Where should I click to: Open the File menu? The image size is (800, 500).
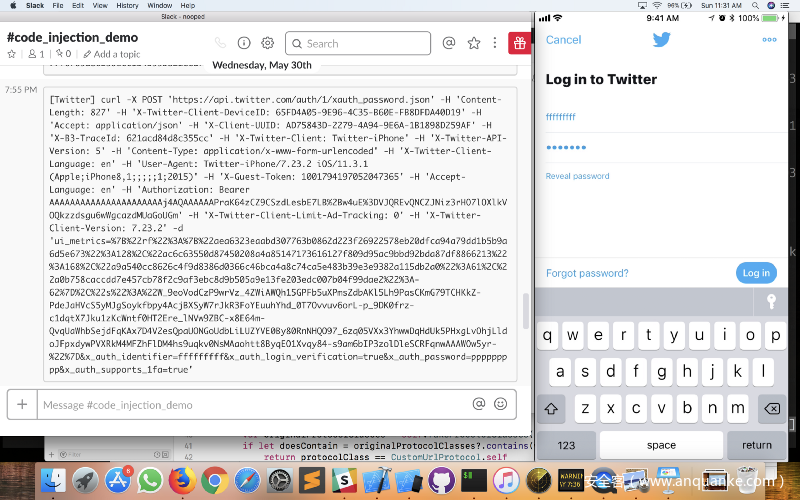pyautogui.click(x=58, y=5)
